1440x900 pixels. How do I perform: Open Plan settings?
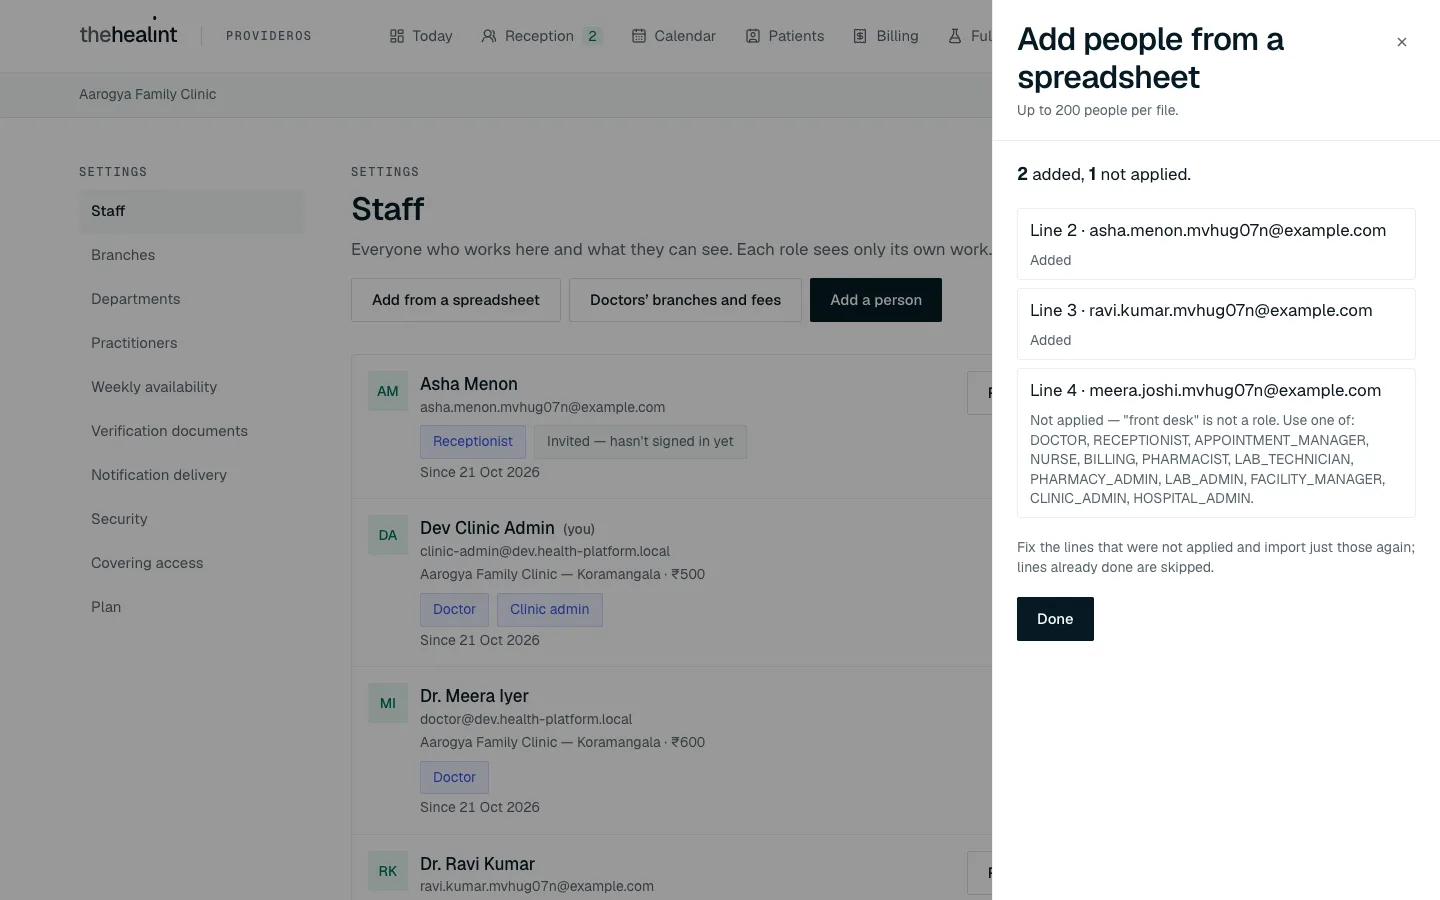point(192,607)
